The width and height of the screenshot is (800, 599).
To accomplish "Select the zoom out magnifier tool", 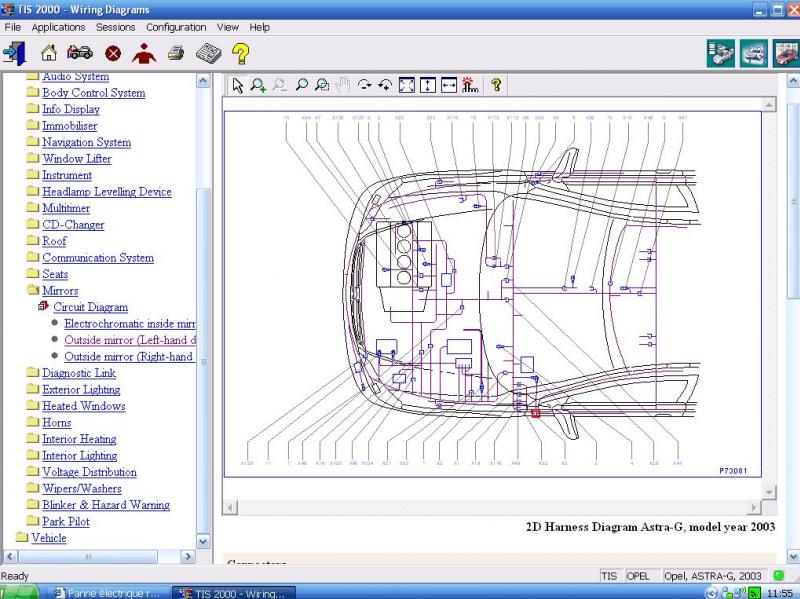I will [280, 85].
